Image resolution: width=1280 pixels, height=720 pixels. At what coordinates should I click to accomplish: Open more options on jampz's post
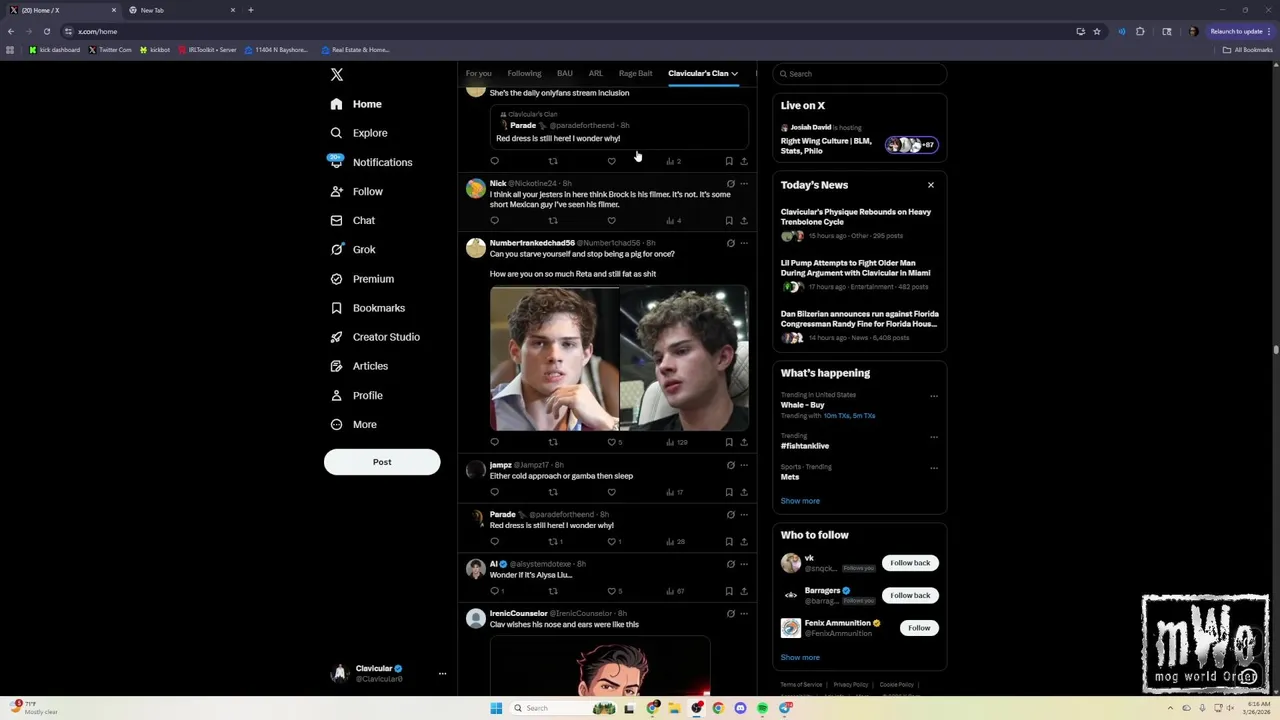[x=744, y=465]
